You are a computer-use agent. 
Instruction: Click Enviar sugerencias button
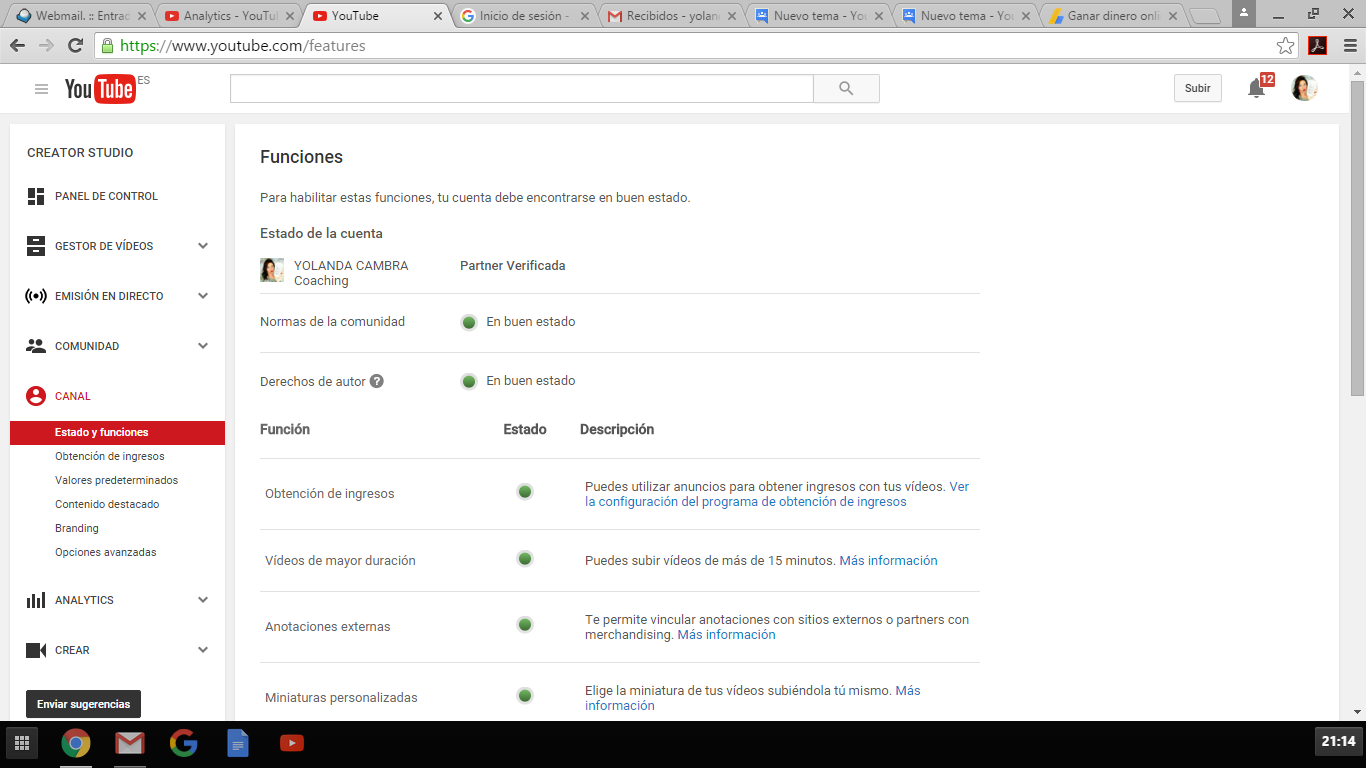click(x=84, y=704)
